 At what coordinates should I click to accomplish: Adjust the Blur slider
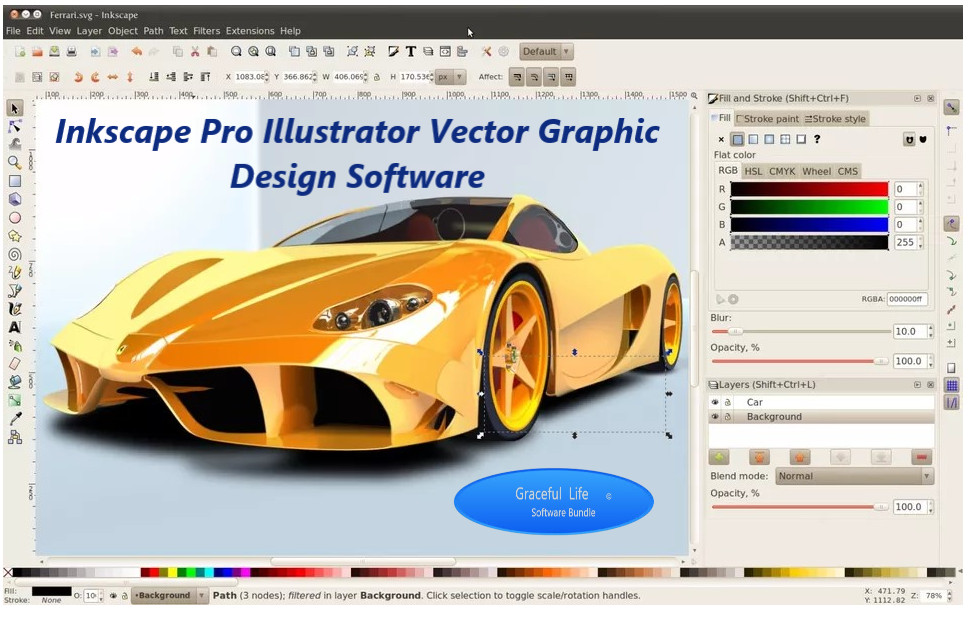tap(801, 332)
